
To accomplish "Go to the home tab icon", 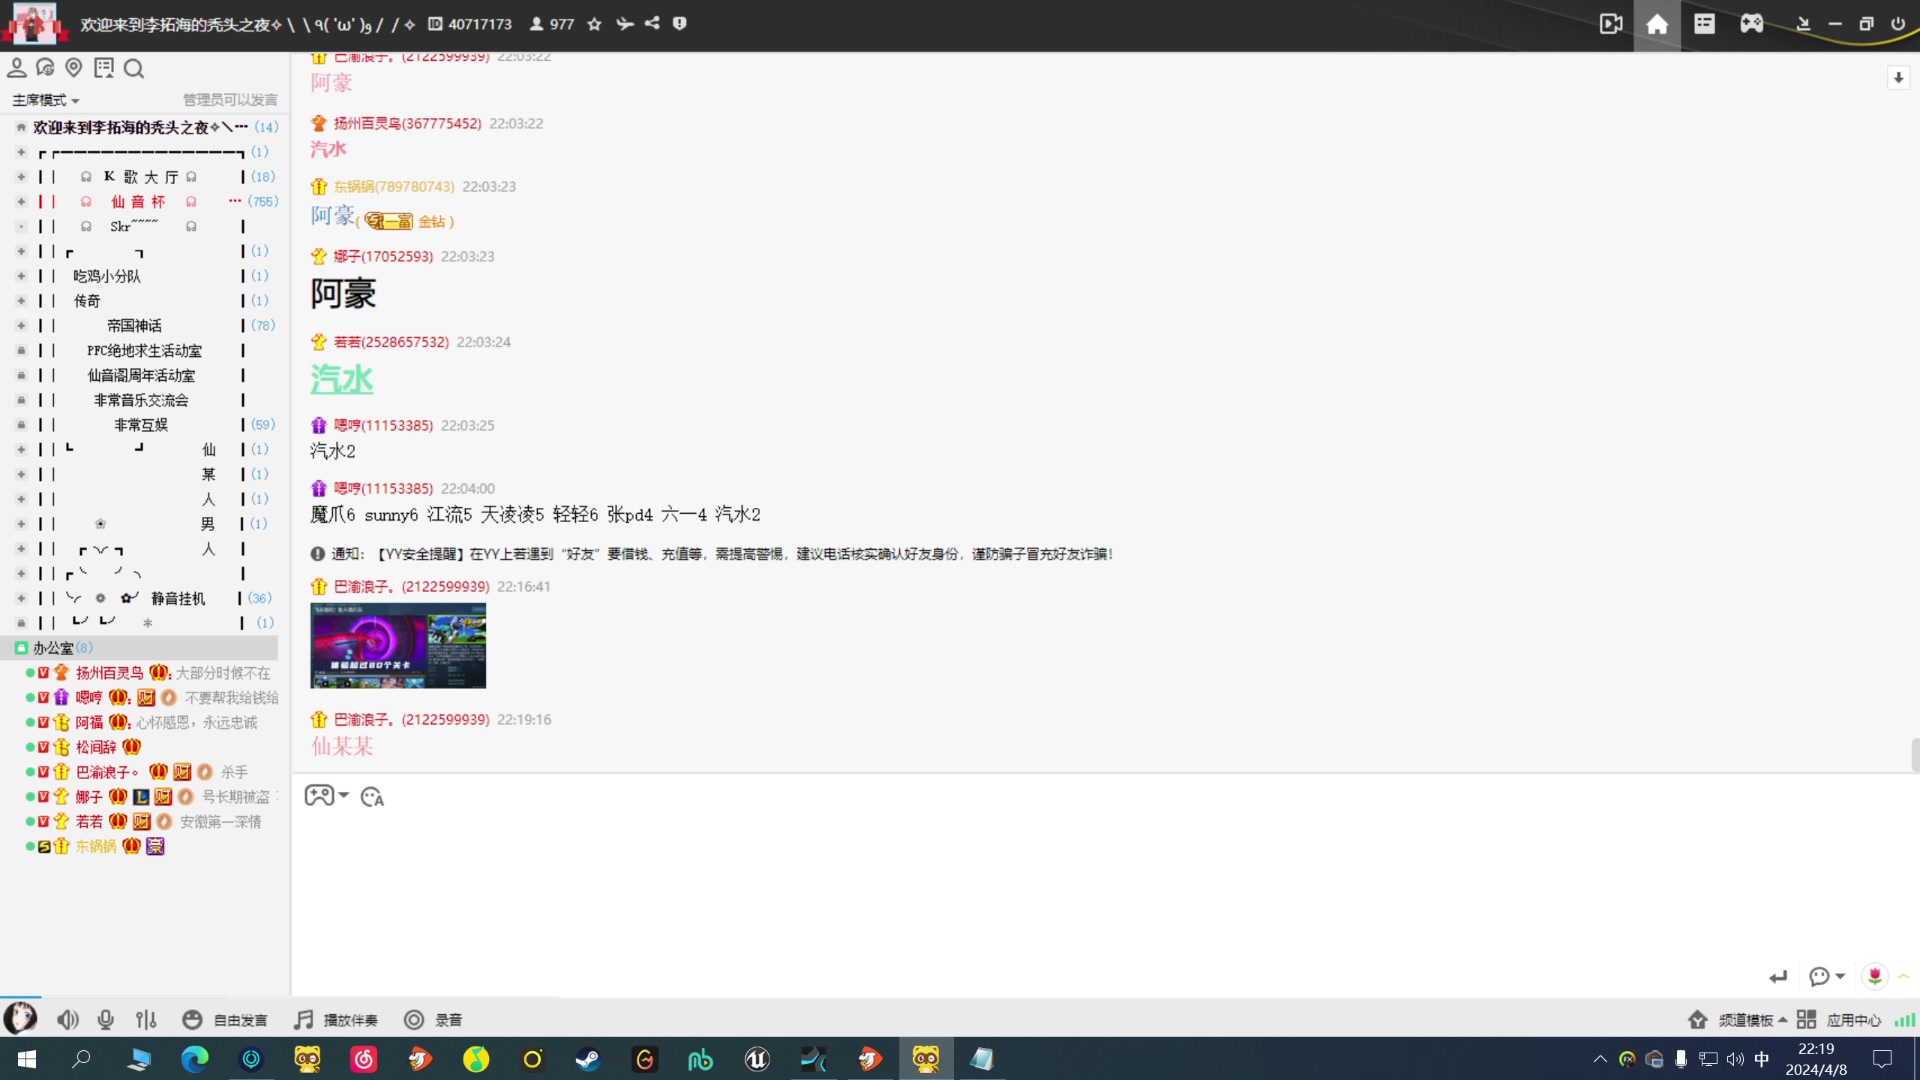I will coord(1657,24).
